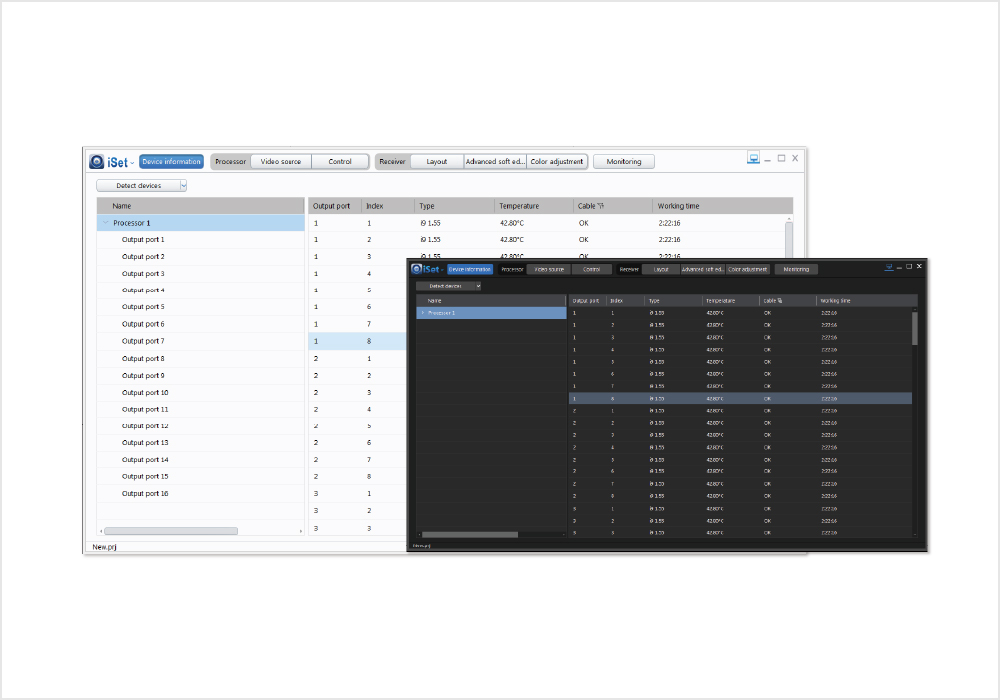
Task: Collapse the Processor 1 tree in light window
Action: (x=106, y=222)
